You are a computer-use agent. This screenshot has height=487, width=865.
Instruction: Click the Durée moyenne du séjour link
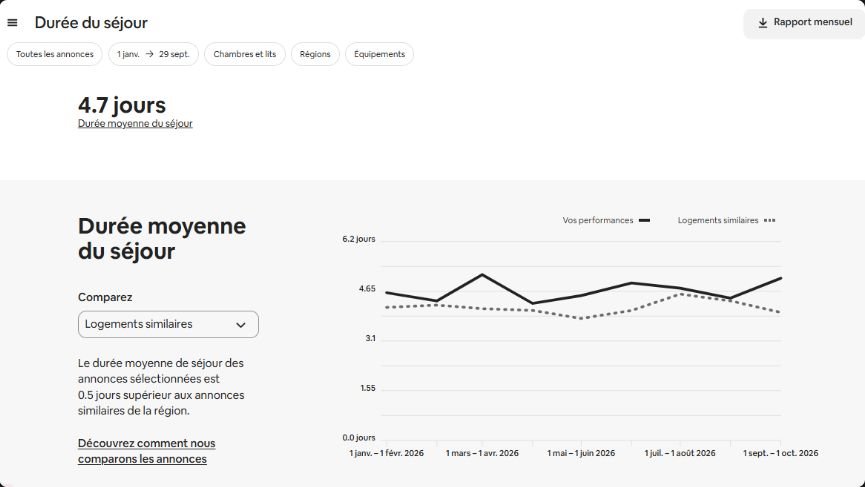[x=135, y=124]
